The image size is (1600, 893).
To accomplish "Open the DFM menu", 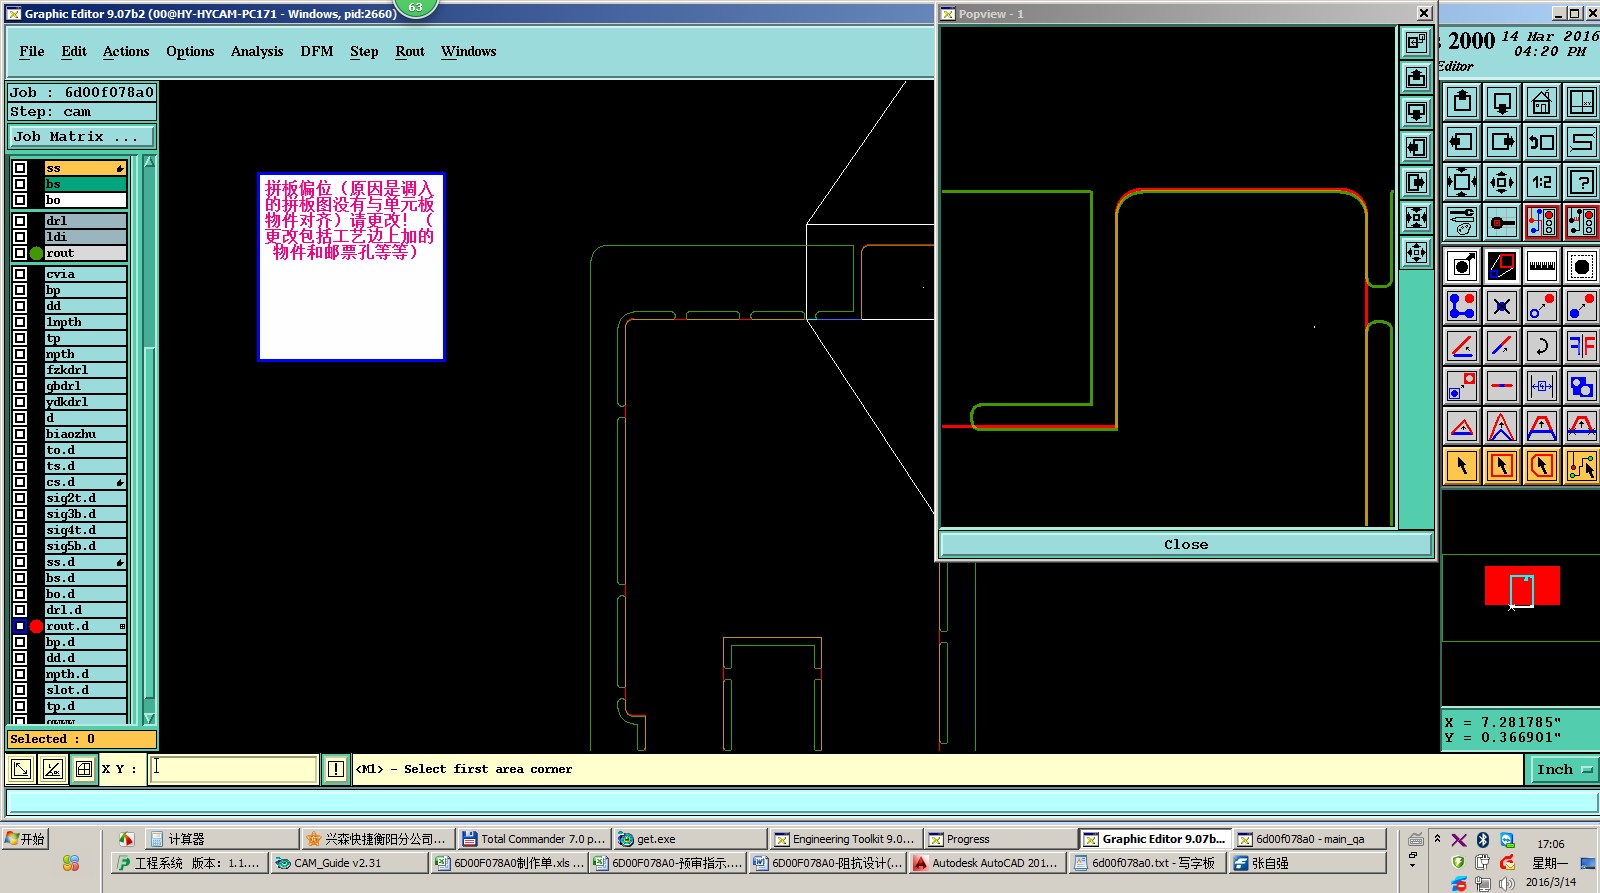I will click(317, 52).
